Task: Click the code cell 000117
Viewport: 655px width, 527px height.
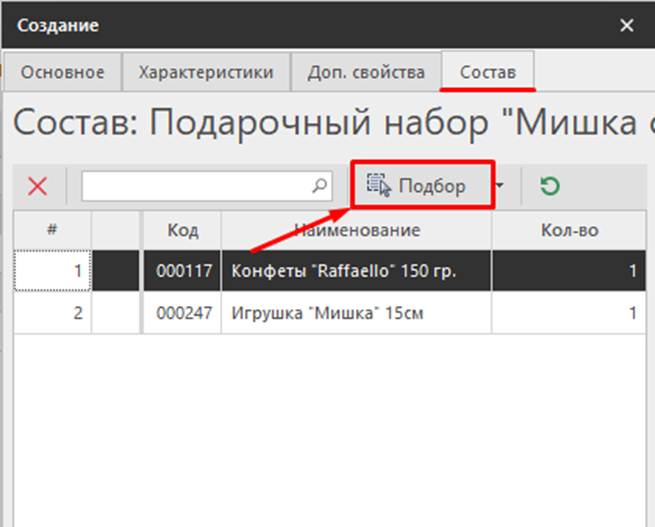Action: click(x=182, y=271)
